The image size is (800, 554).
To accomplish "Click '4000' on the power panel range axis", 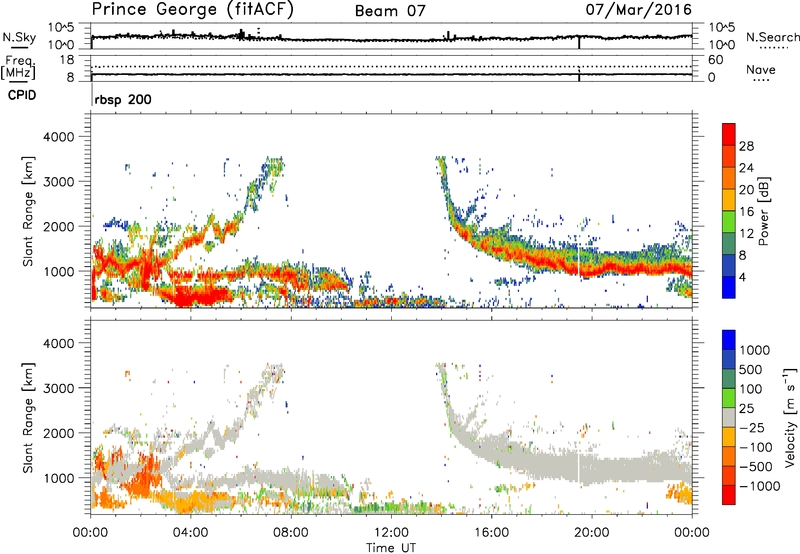I will (x=58, y=137).
